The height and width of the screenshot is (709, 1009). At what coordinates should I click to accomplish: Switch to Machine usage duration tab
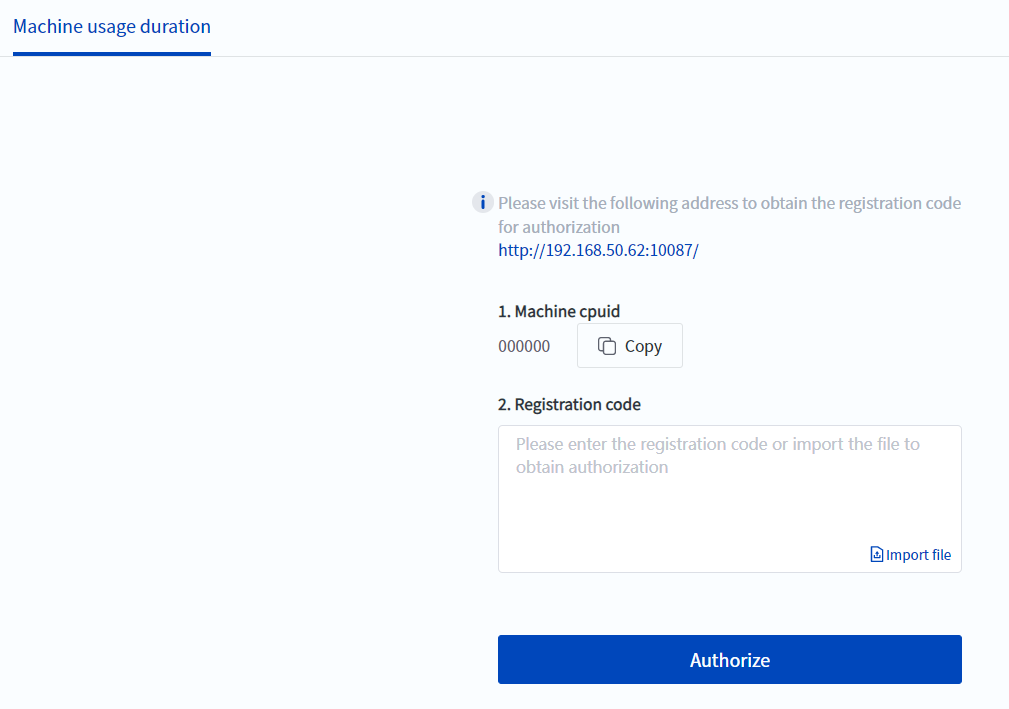click(112, 26)
